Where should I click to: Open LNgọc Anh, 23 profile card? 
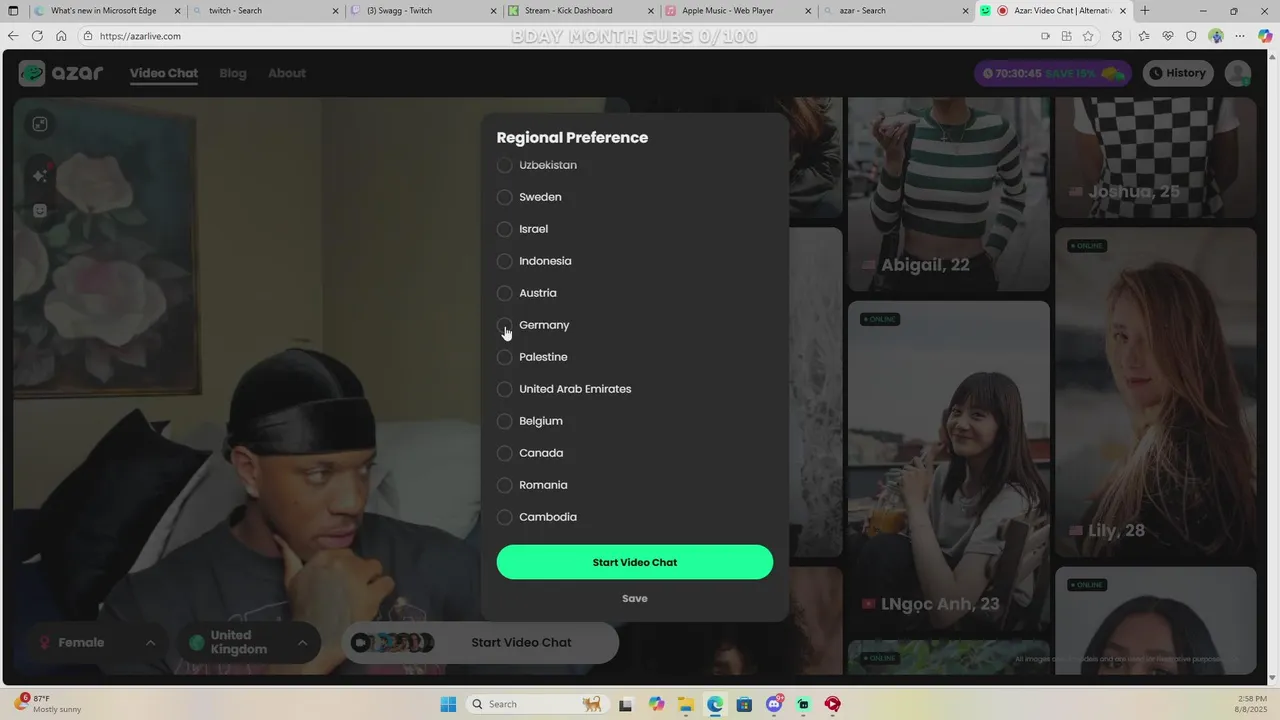(948, 466)
